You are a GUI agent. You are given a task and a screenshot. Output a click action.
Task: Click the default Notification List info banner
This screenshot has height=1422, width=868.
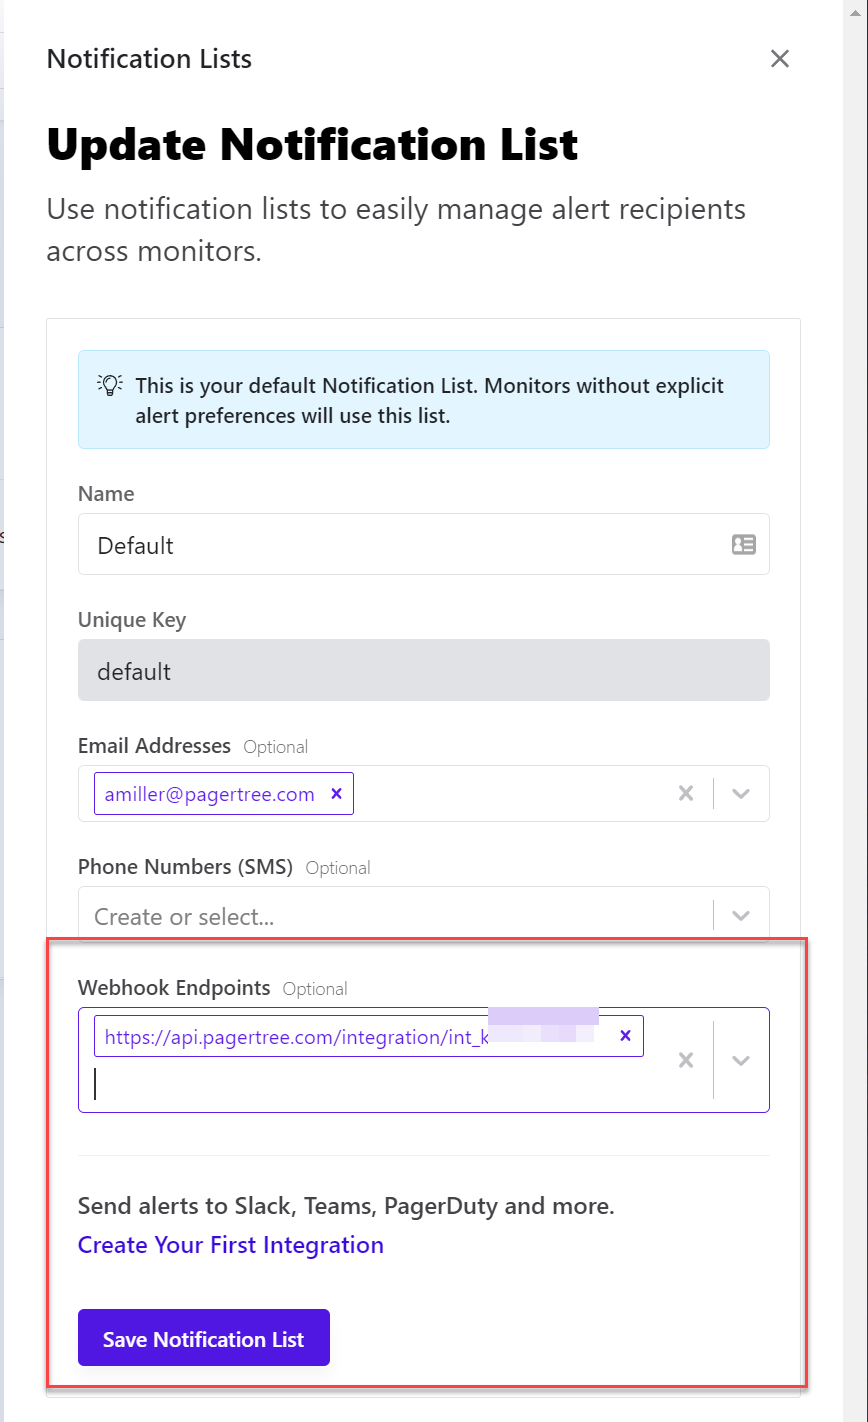pos(430,400)
